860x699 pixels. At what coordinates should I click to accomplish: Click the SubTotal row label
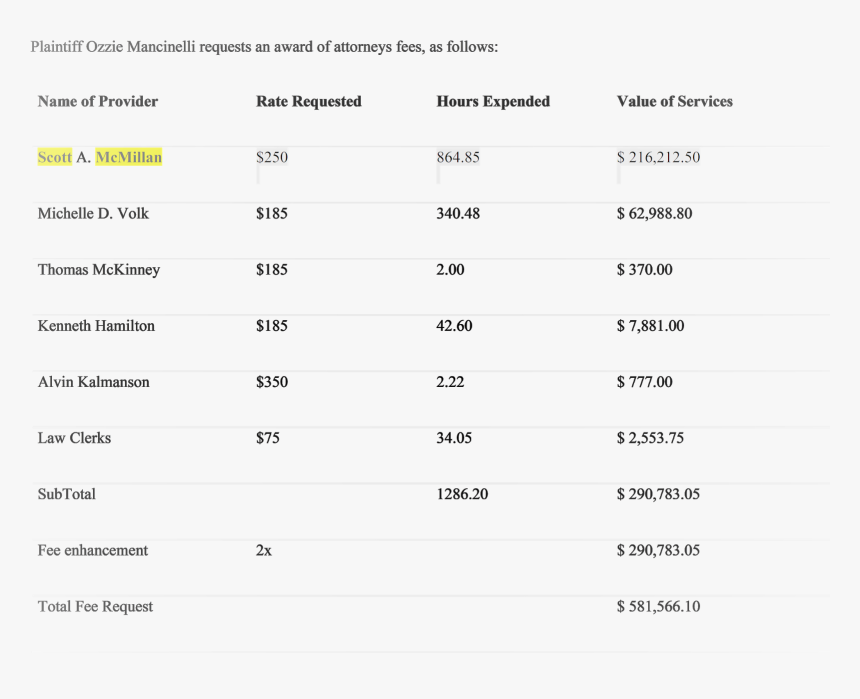66,494
